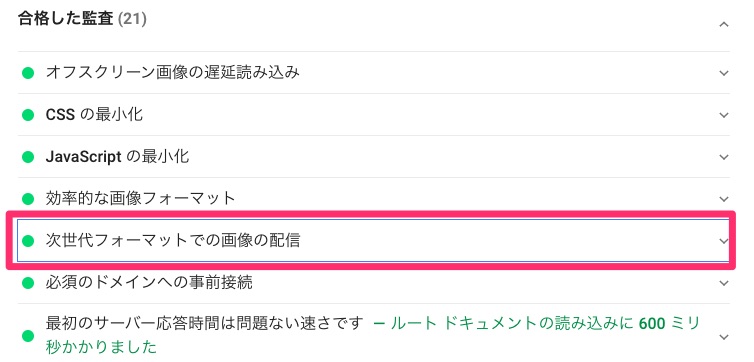Click green dot beside 最初のサーバー応答時間
This screenshot has height=362, width=754.
28,336
